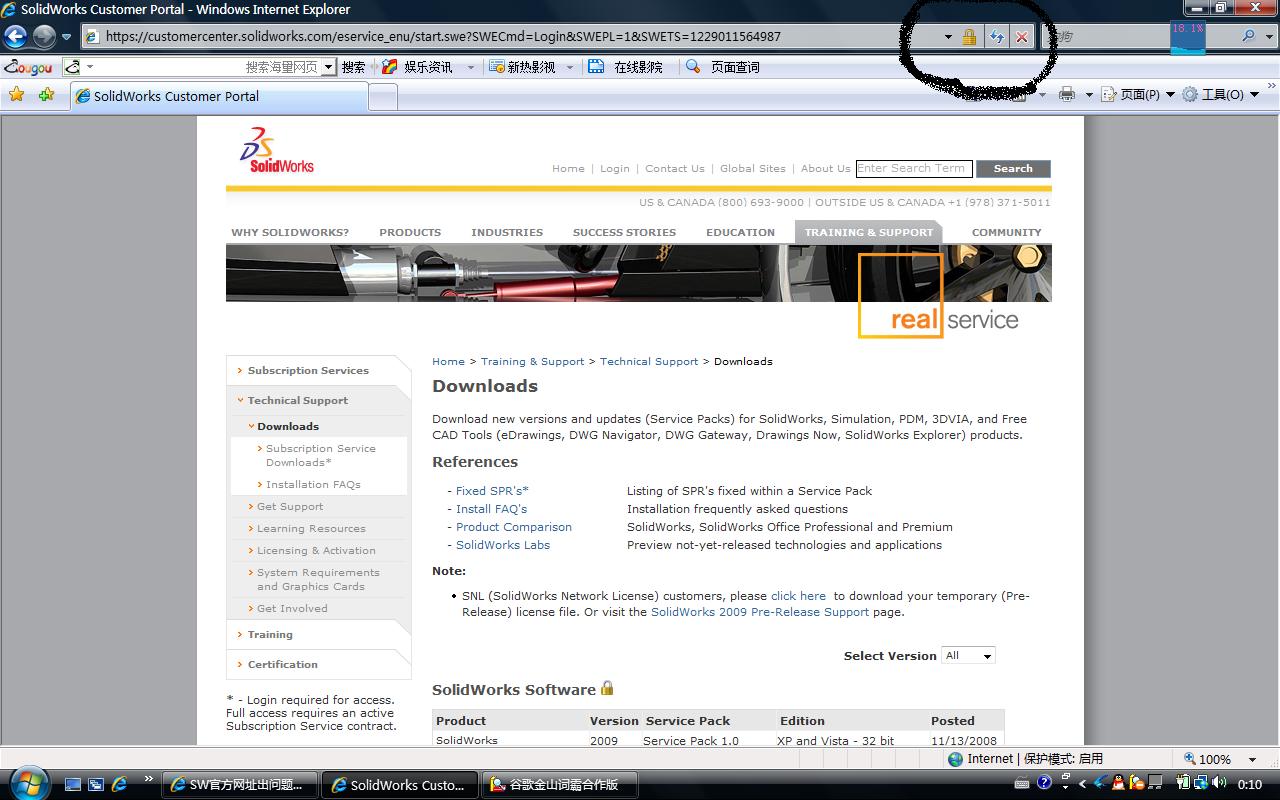Click the IE Back arrow button
This screenshot has height=800, width=1280.
coord(15,37)
